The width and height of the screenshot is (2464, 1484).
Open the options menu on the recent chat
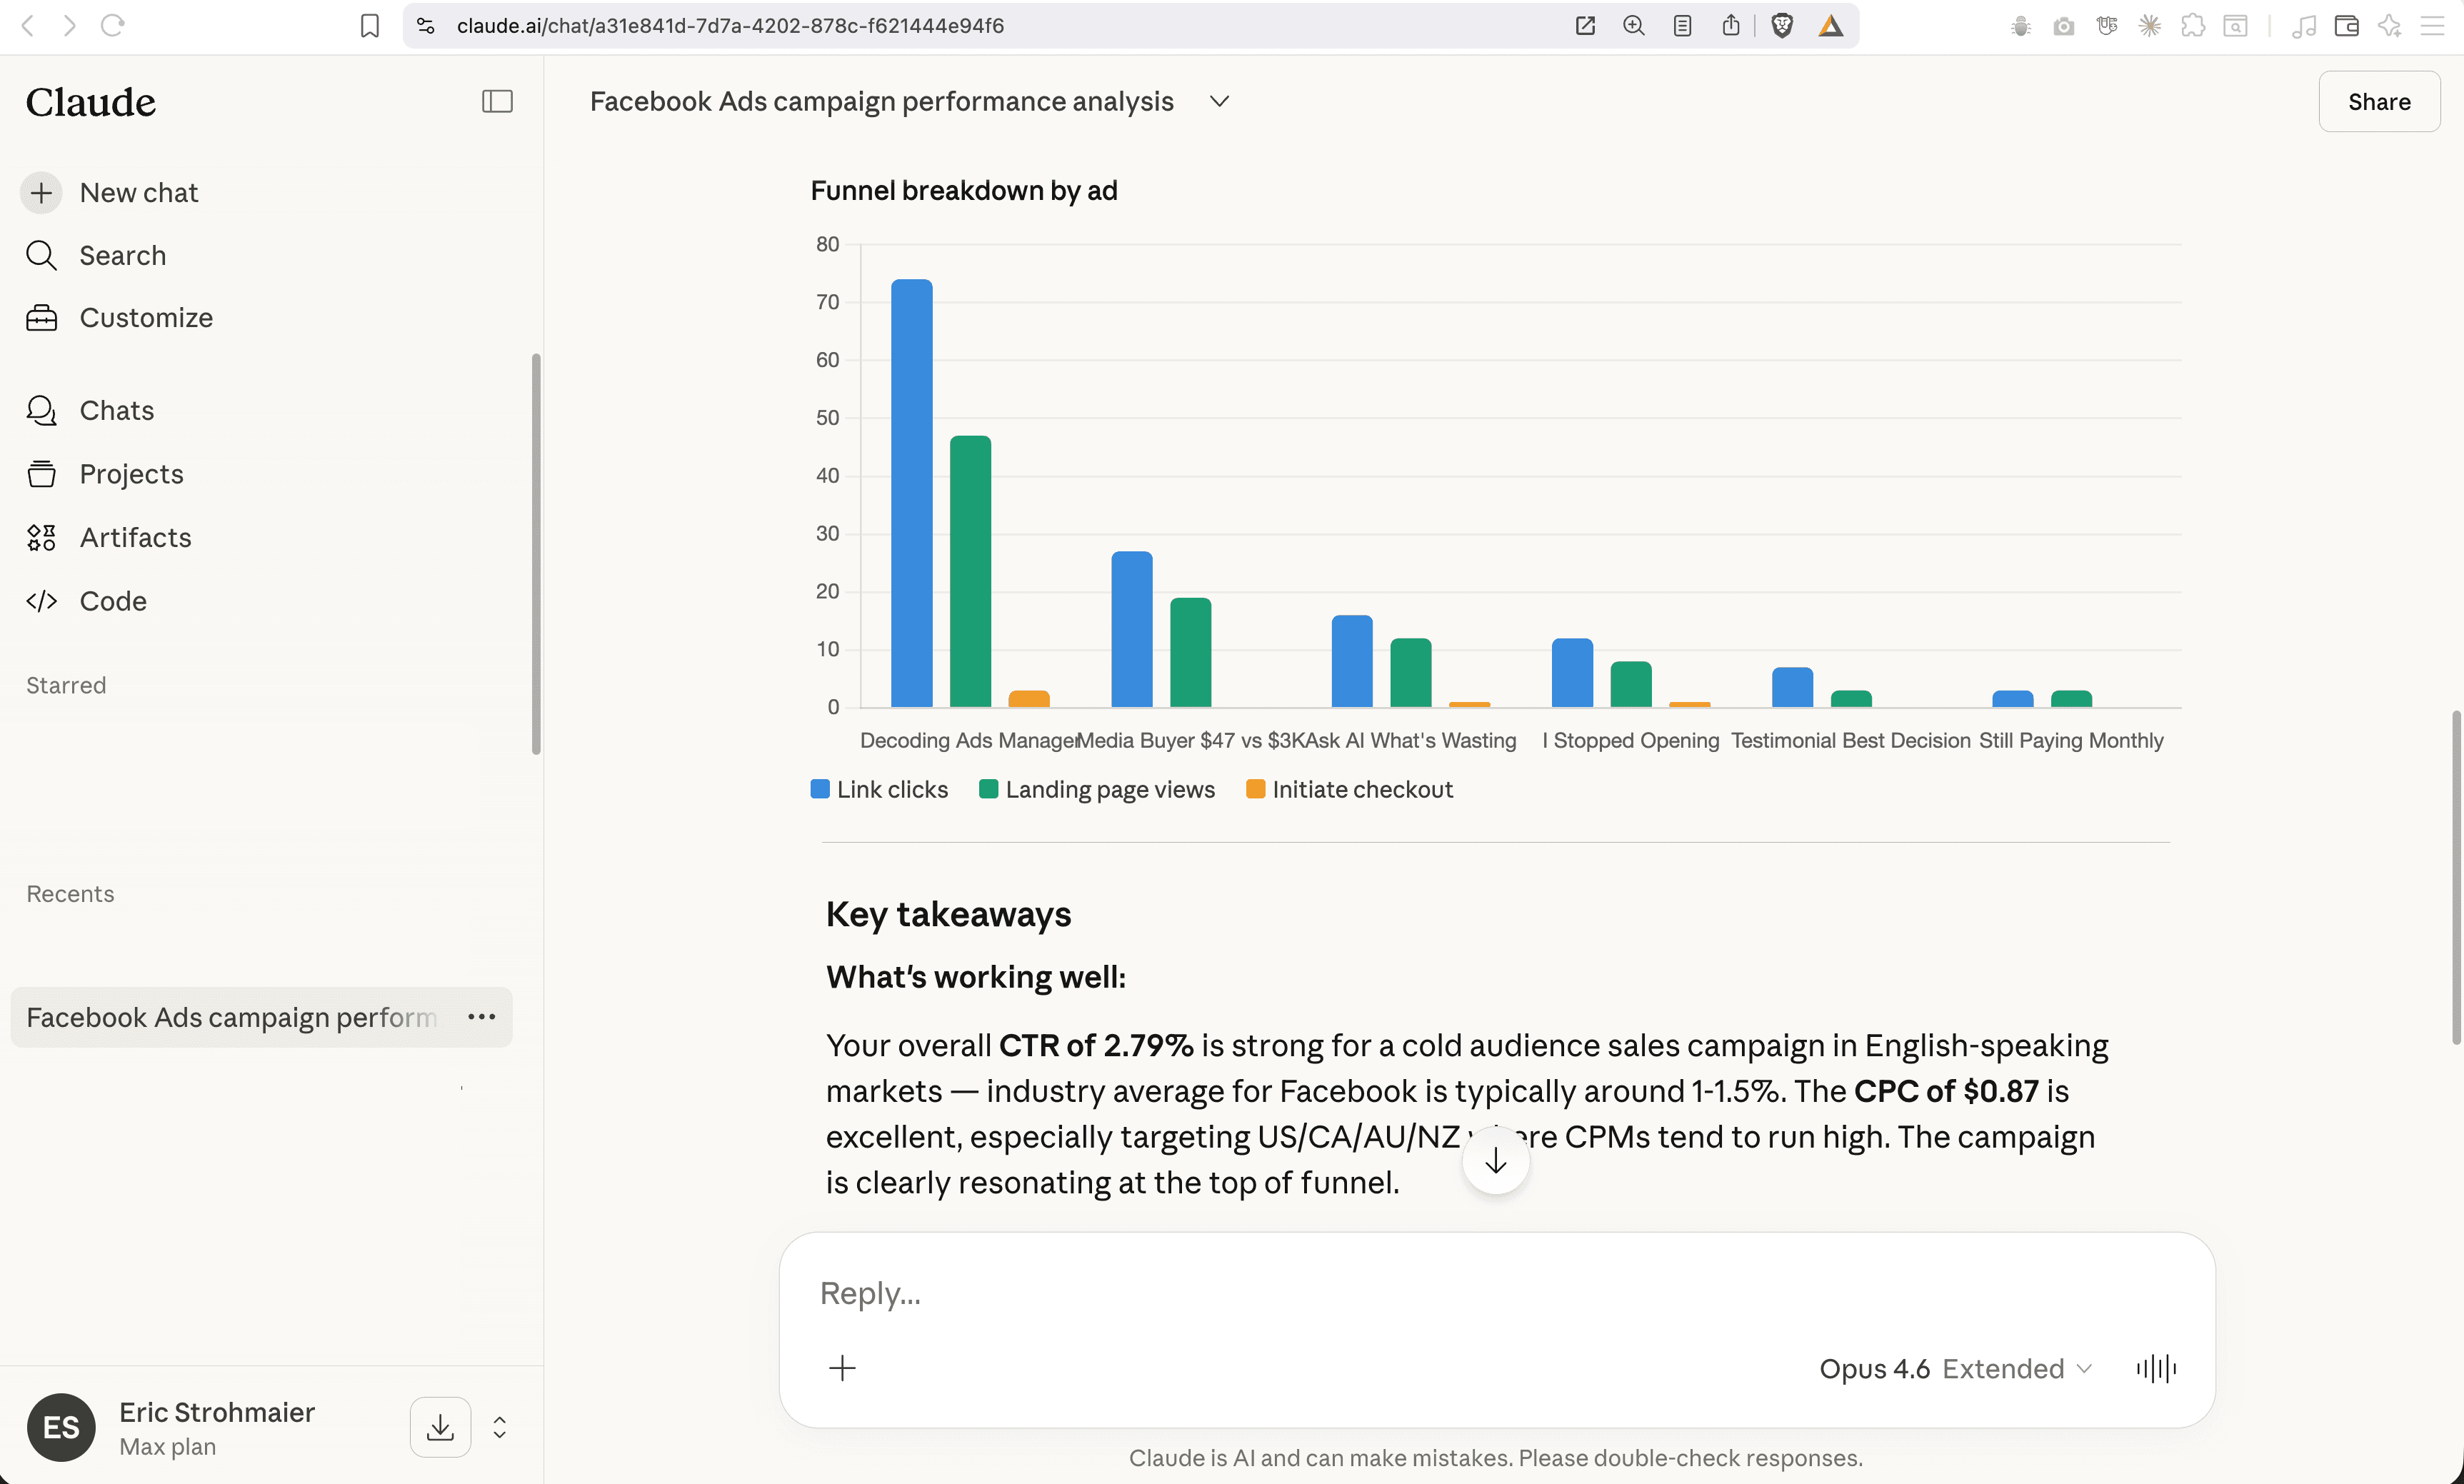(x=481, y=1017)
